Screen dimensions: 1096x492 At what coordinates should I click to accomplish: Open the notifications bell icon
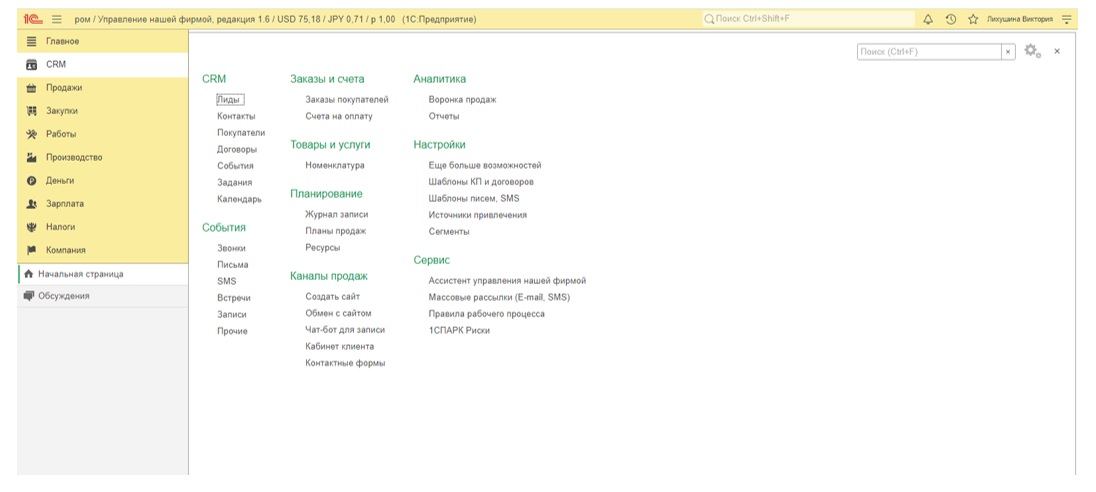pos(928,19)
